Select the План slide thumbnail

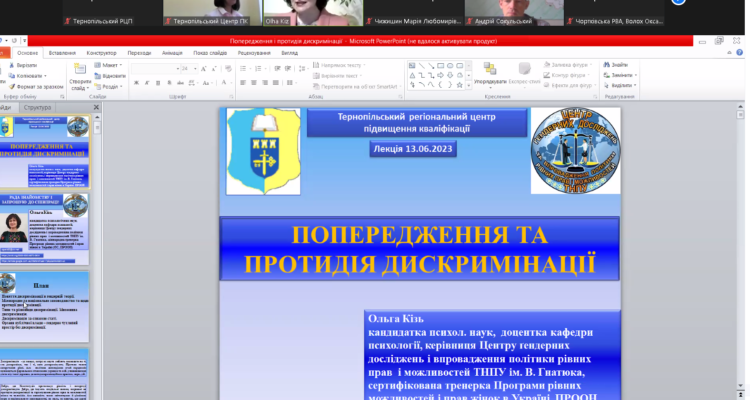pos(44,307)
